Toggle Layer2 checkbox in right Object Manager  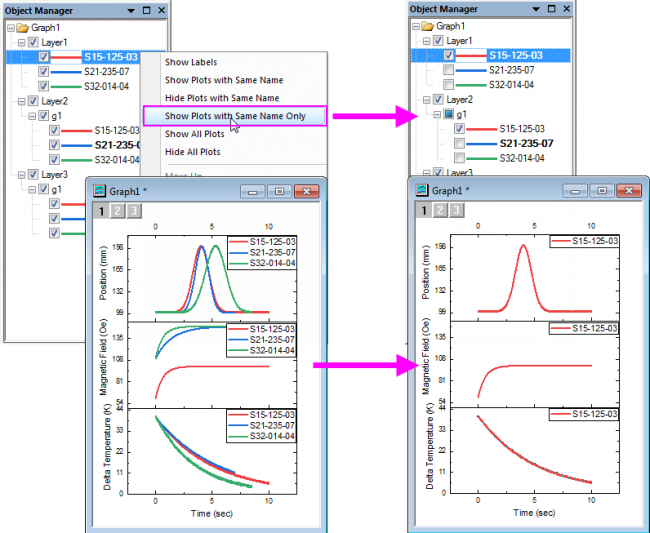pyautogui.click(x=436, y=100)
